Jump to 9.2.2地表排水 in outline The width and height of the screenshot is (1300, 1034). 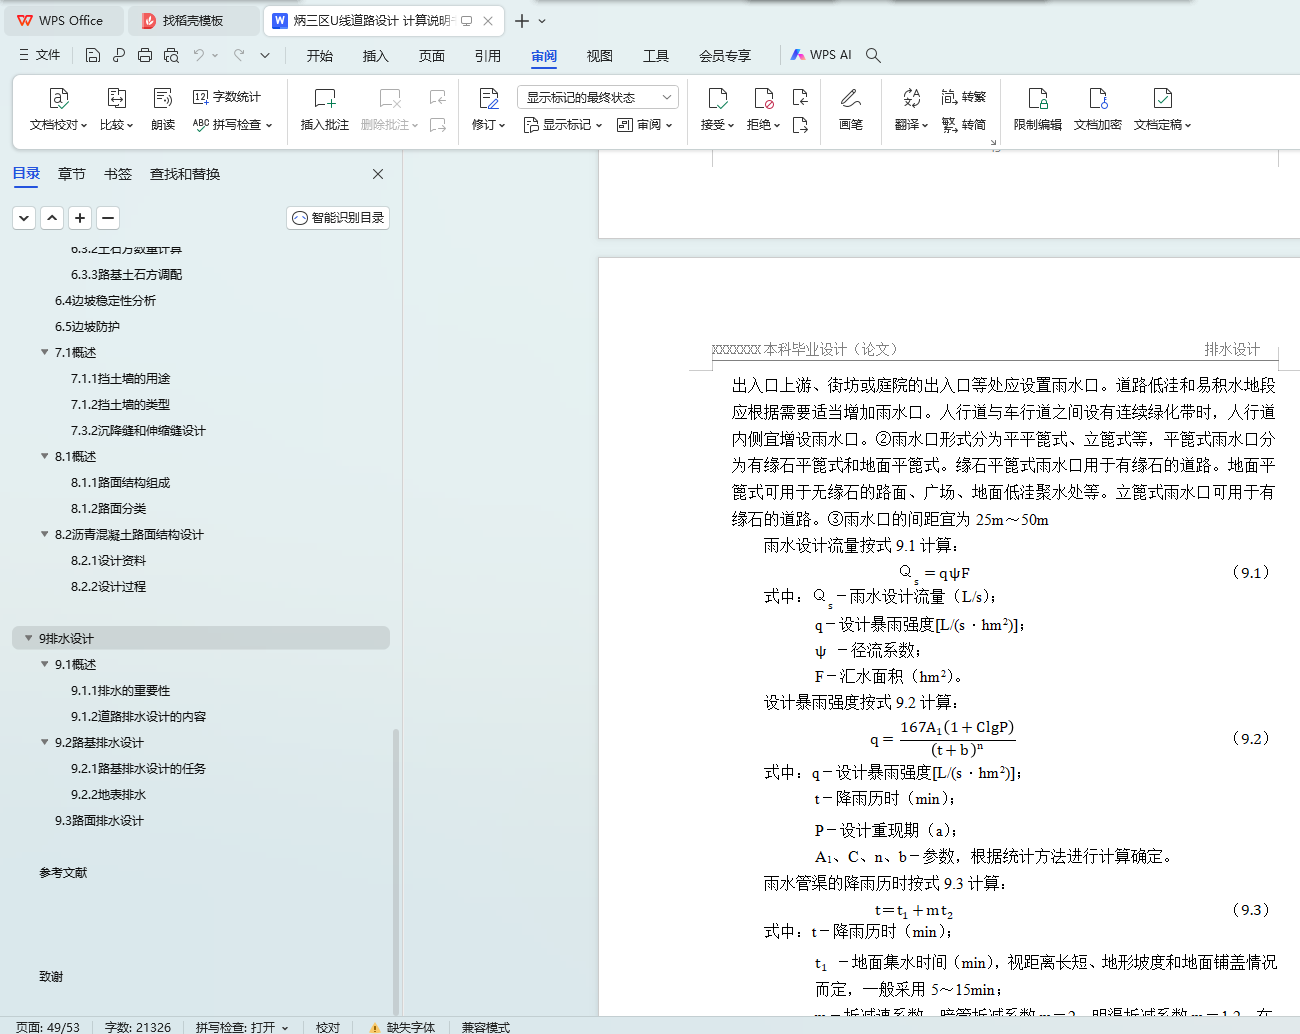[108, 794]
